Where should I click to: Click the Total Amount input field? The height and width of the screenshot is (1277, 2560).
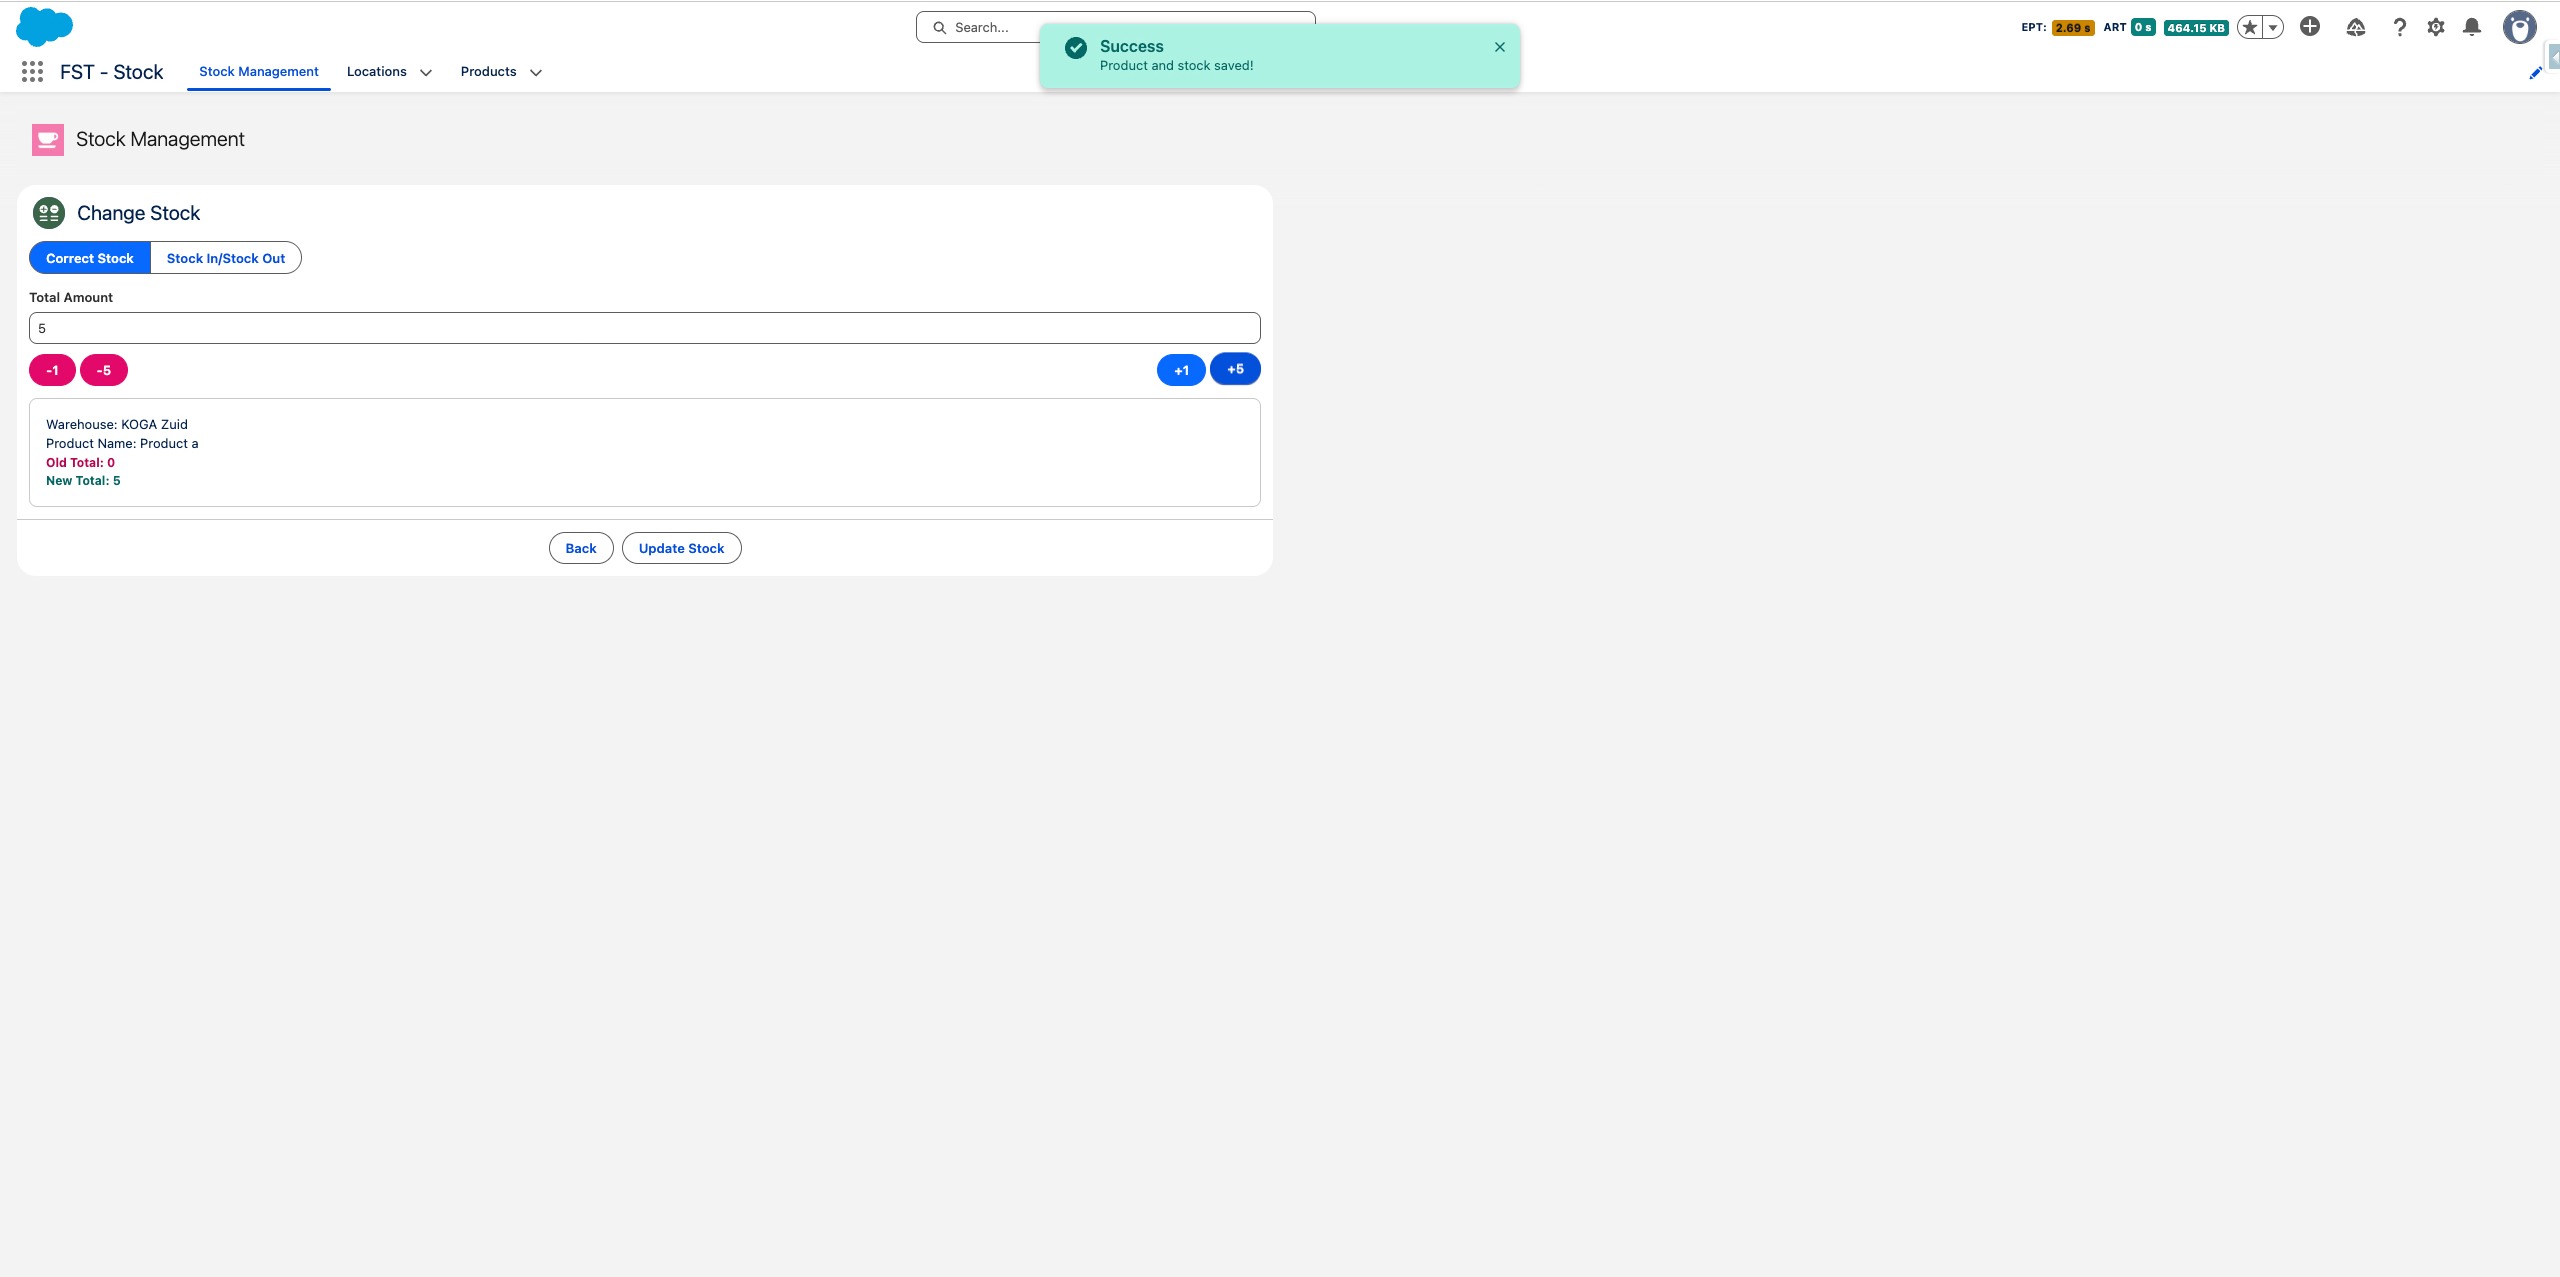pos(644,328)
